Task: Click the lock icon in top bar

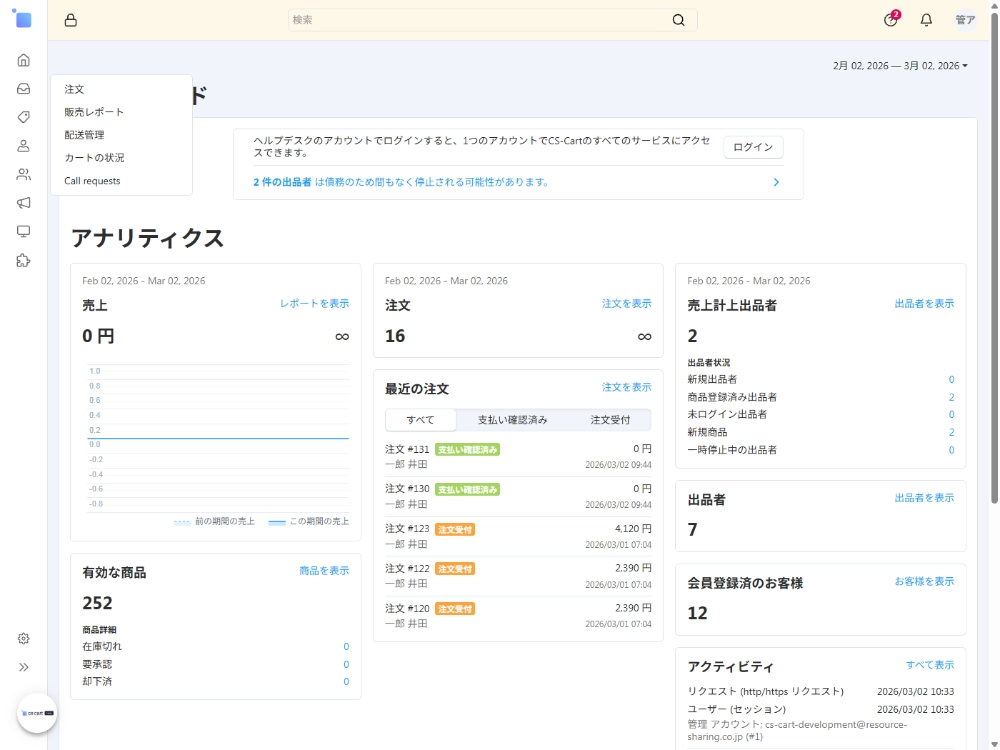Action: pyautogui.click(x=70, y=20)
